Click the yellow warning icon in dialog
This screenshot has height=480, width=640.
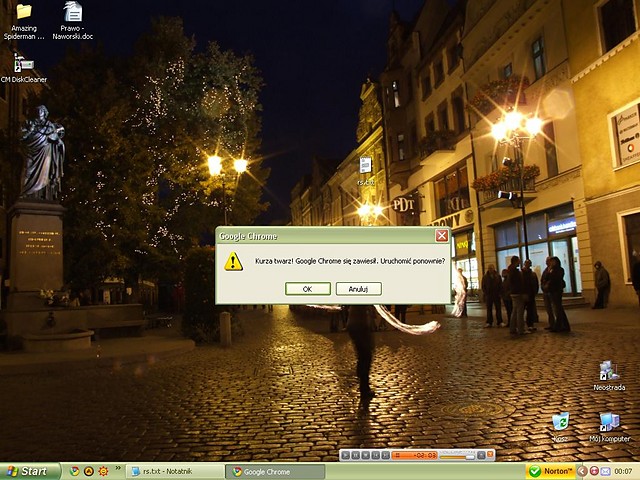(x=233, y=262)
